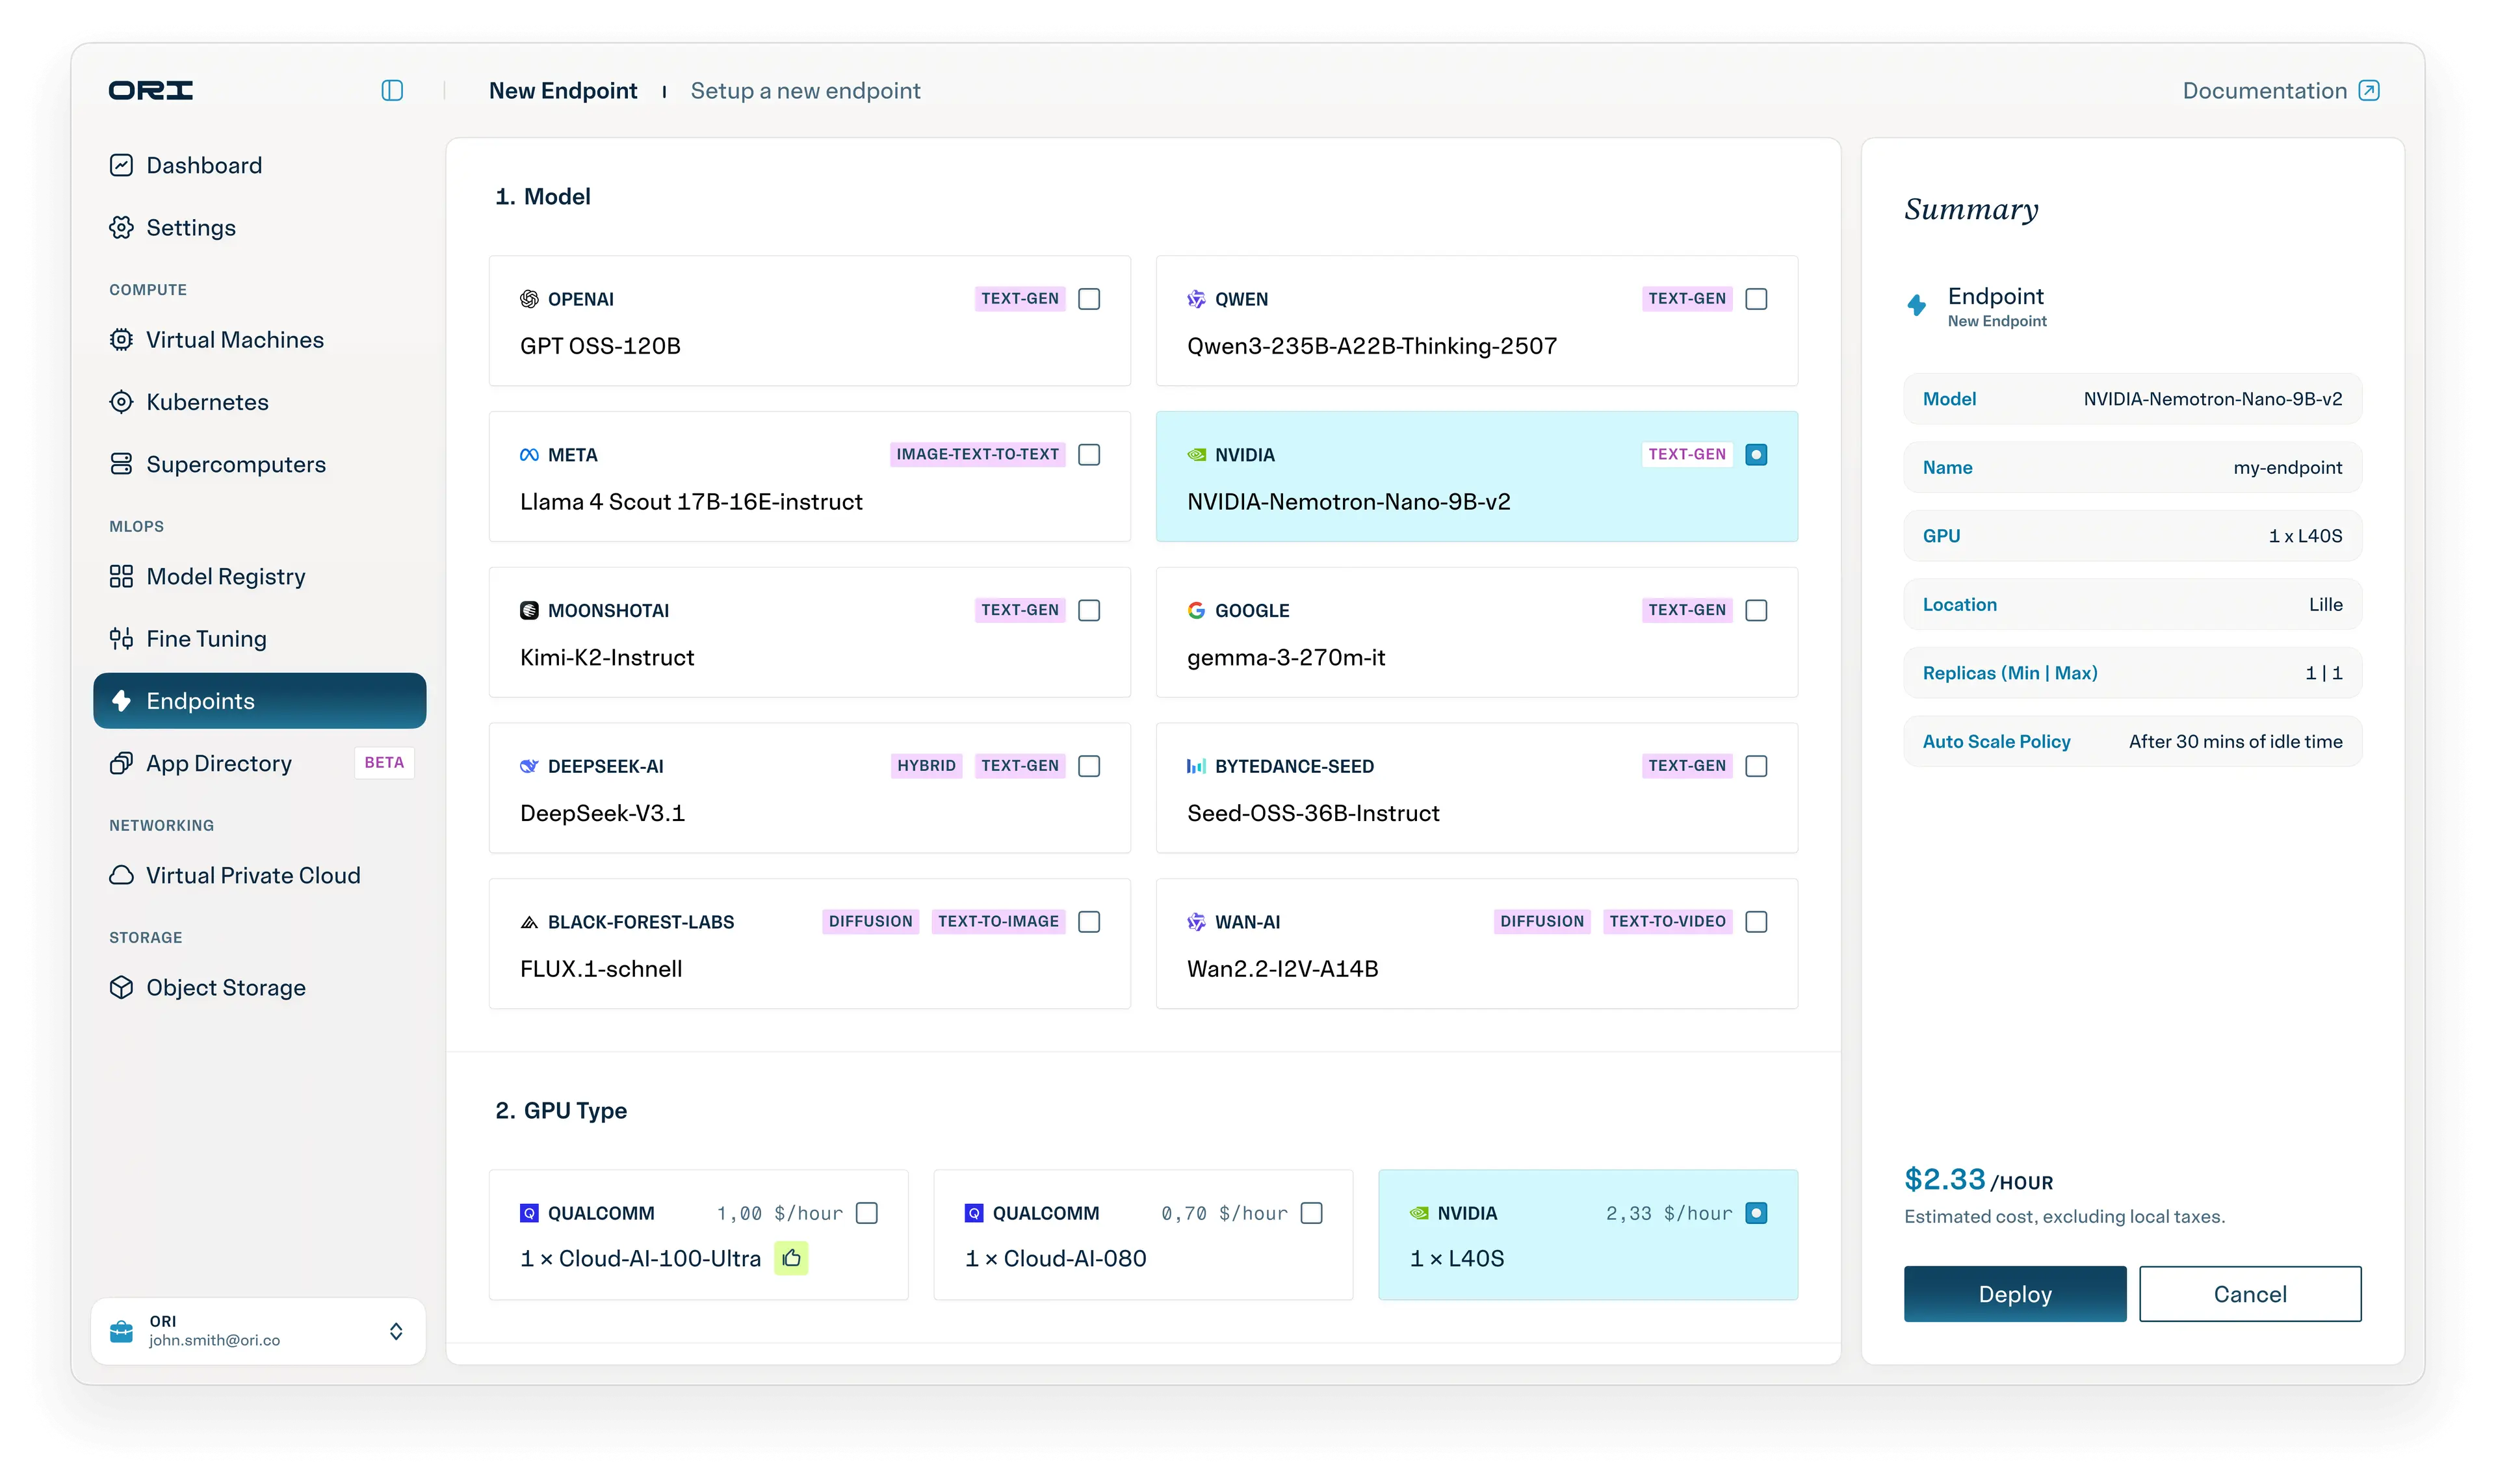Expand the ORI account switcher chevrons
Viewport: 2496px width, 1484px height.
coord(396,1331)
